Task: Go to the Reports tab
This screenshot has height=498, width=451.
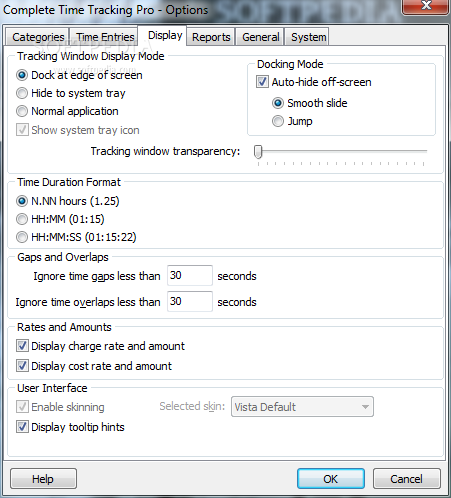Action: (211, 37)
